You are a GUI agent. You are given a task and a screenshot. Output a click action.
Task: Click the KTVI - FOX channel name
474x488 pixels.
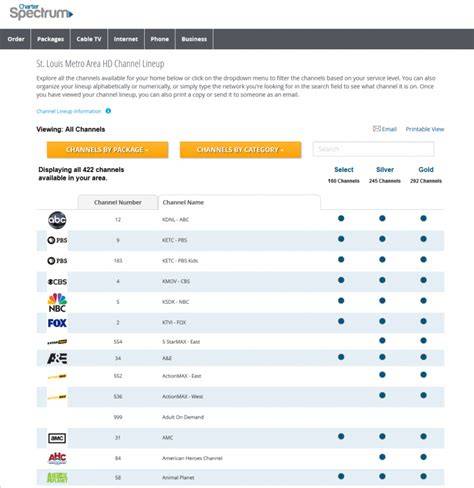[x=174, y=323]
